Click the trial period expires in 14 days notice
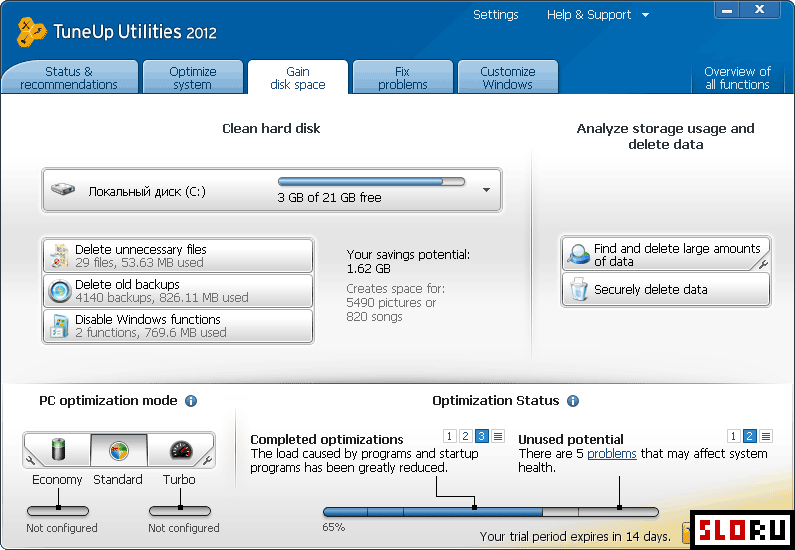The height and width of the screenshot is (550, 795). click(574, 536)
